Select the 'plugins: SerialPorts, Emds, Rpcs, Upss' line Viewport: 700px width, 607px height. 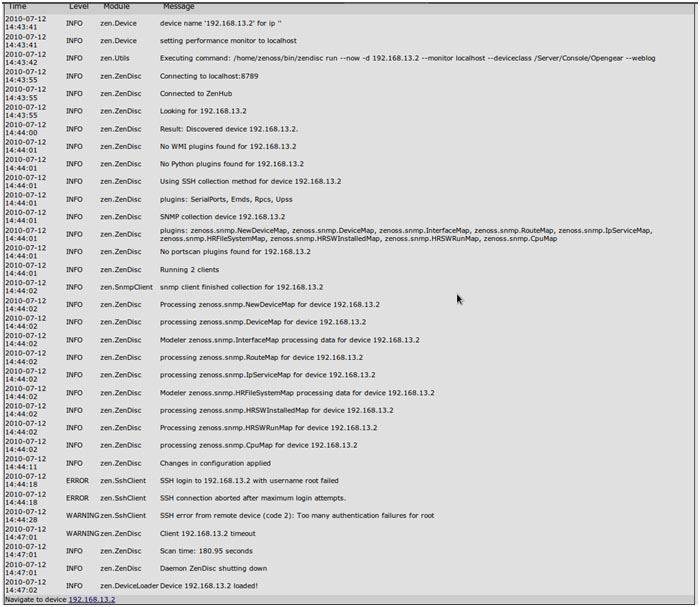(x=226, y=199)
